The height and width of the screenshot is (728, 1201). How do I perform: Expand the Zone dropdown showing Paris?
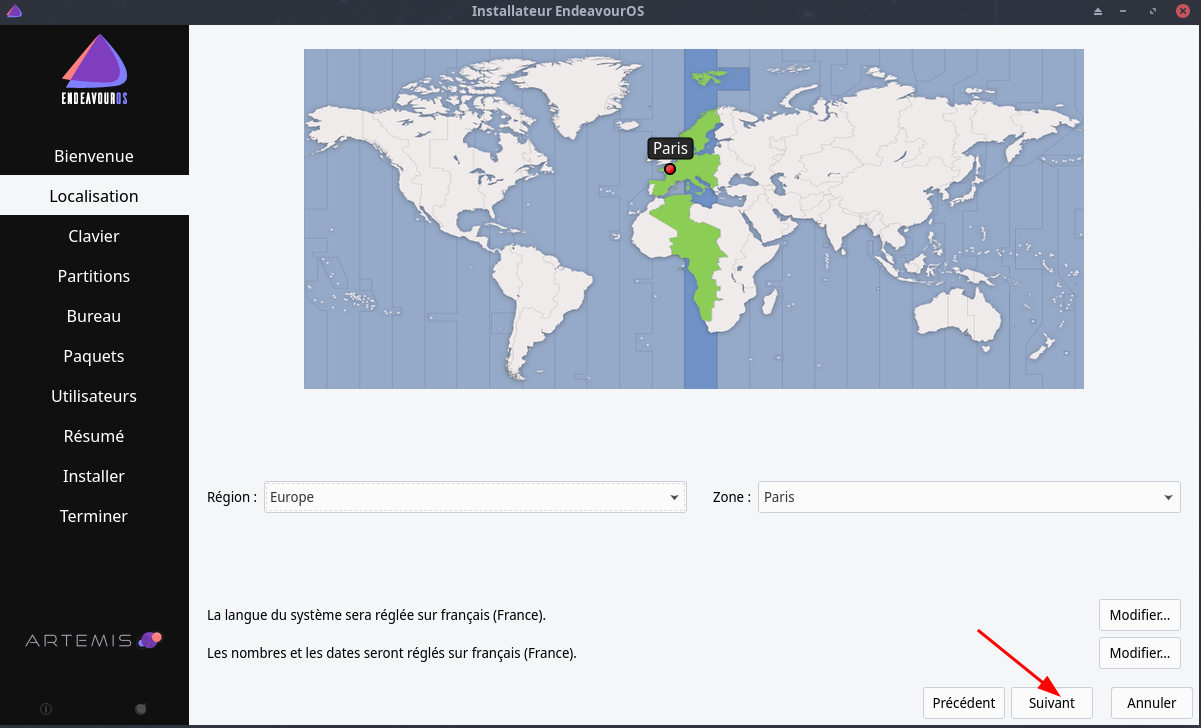click(x=968, y=497)
